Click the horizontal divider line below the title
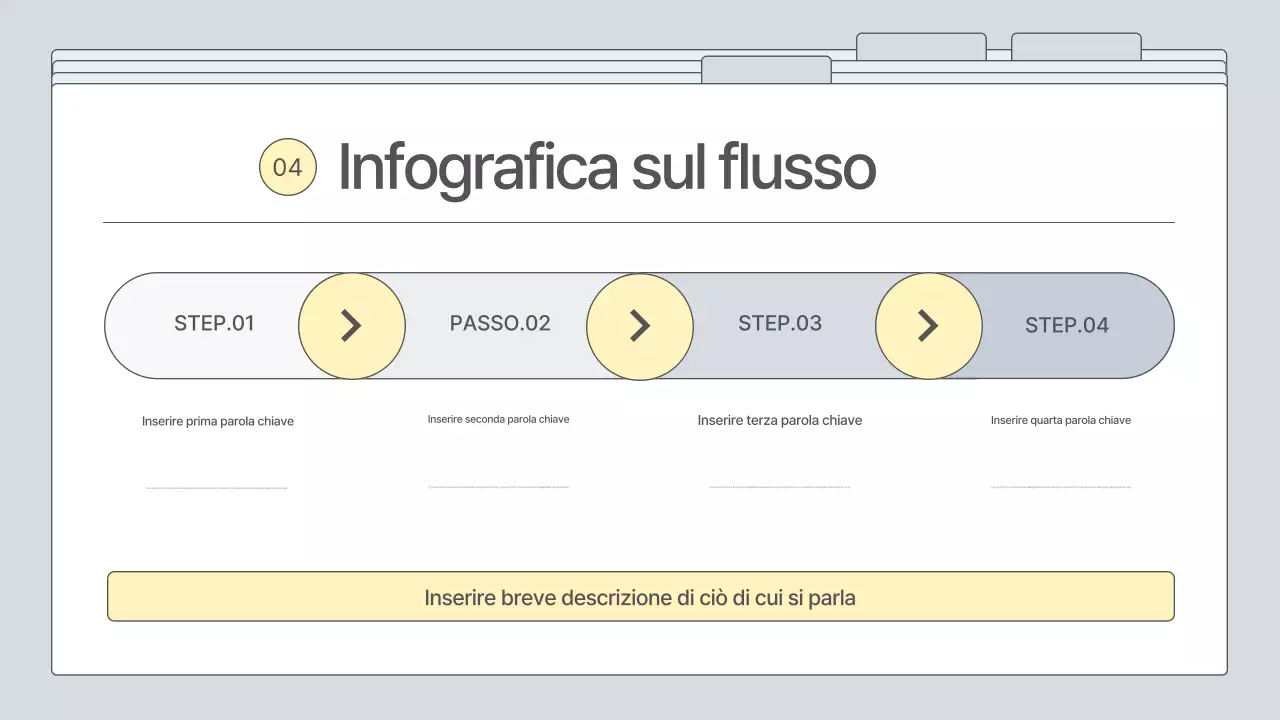1280x720 pixels. pyautogui.click(x=640, y=218)
